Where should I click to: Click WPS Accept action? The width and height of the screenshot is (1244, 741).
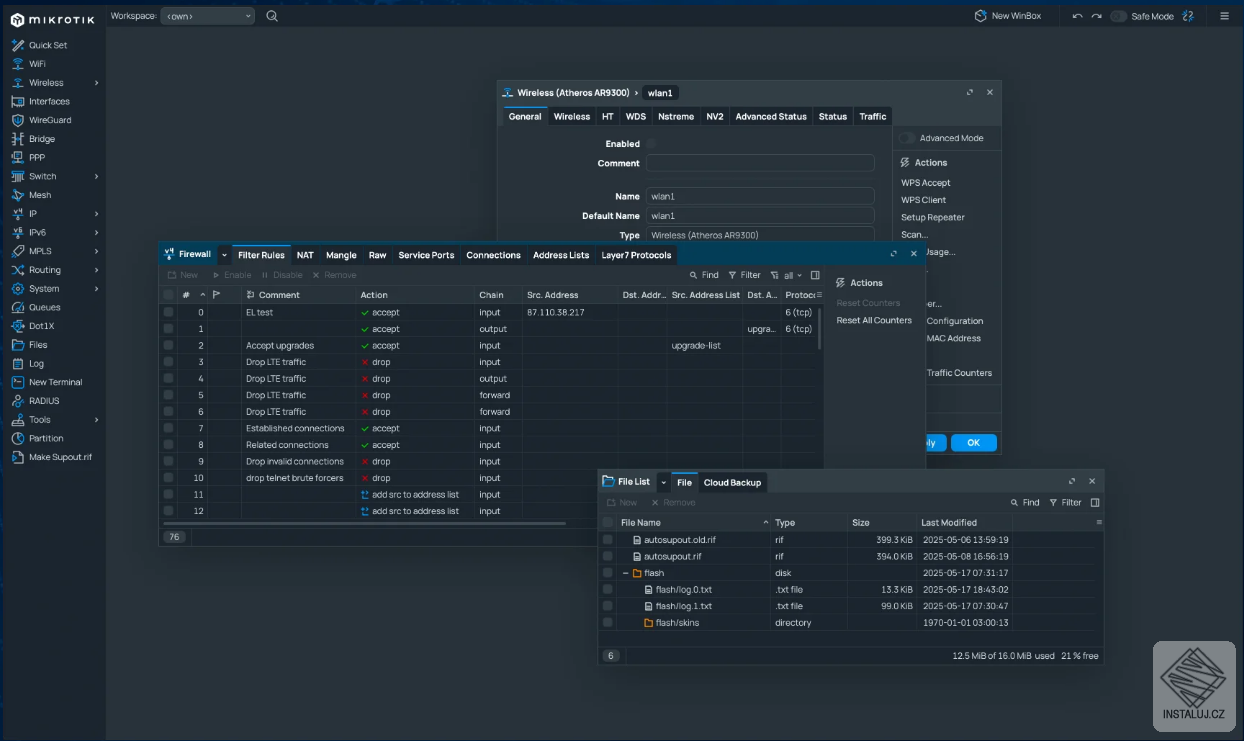point(925,183)
